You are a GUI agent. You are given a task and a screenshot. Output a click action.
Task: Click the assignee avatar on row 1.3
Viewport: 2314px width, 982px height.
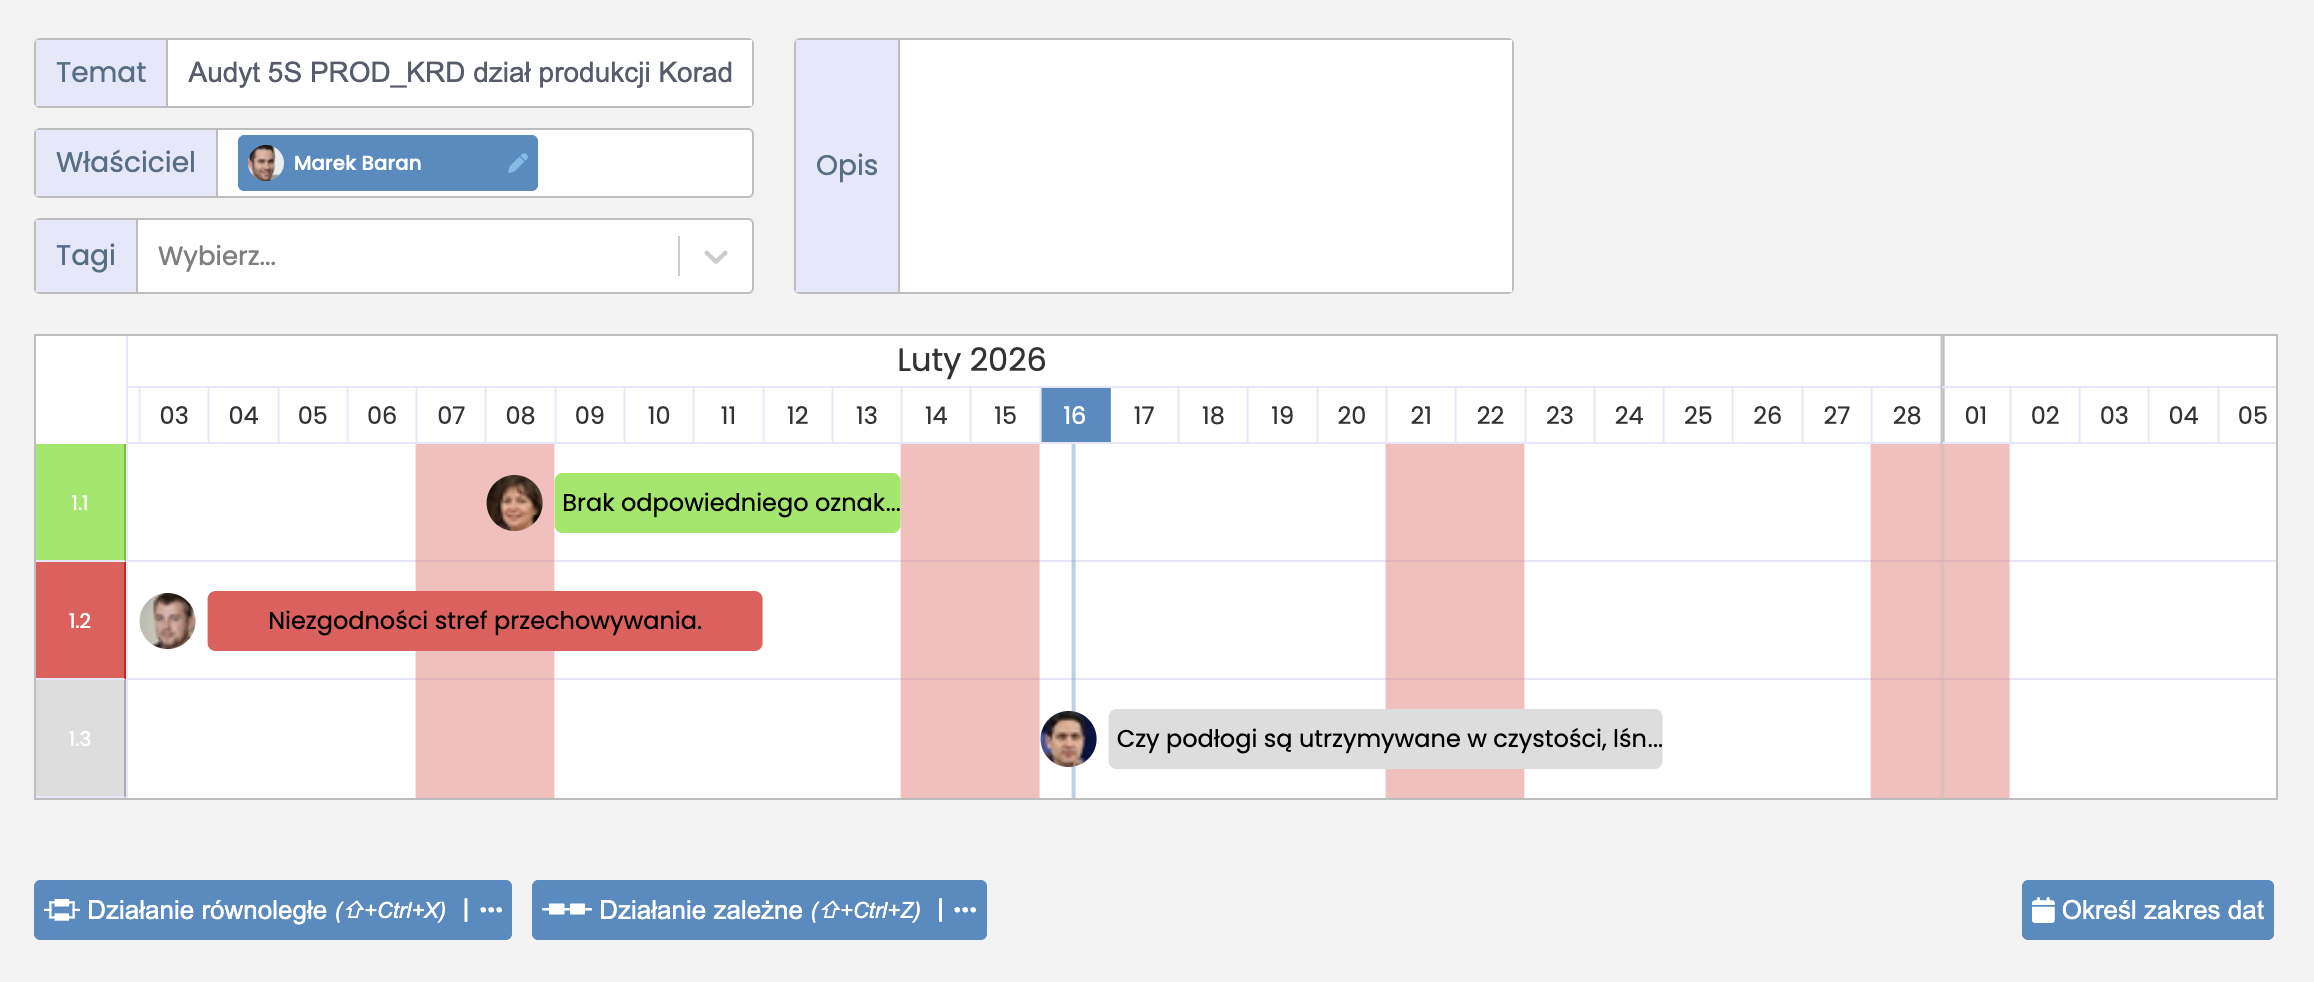(x=1068, y=739)
